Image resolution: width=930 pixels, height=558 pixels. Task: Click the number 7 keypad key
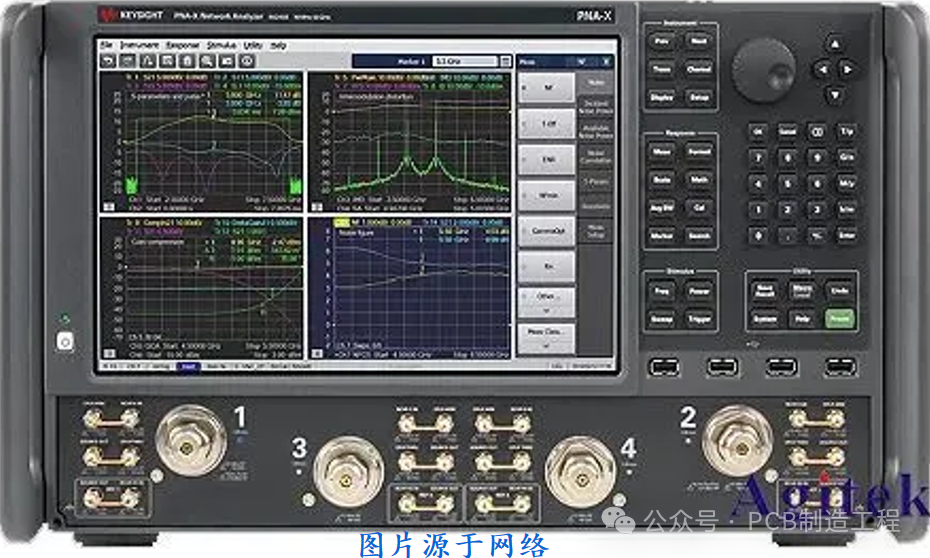[x=757, y=158]
